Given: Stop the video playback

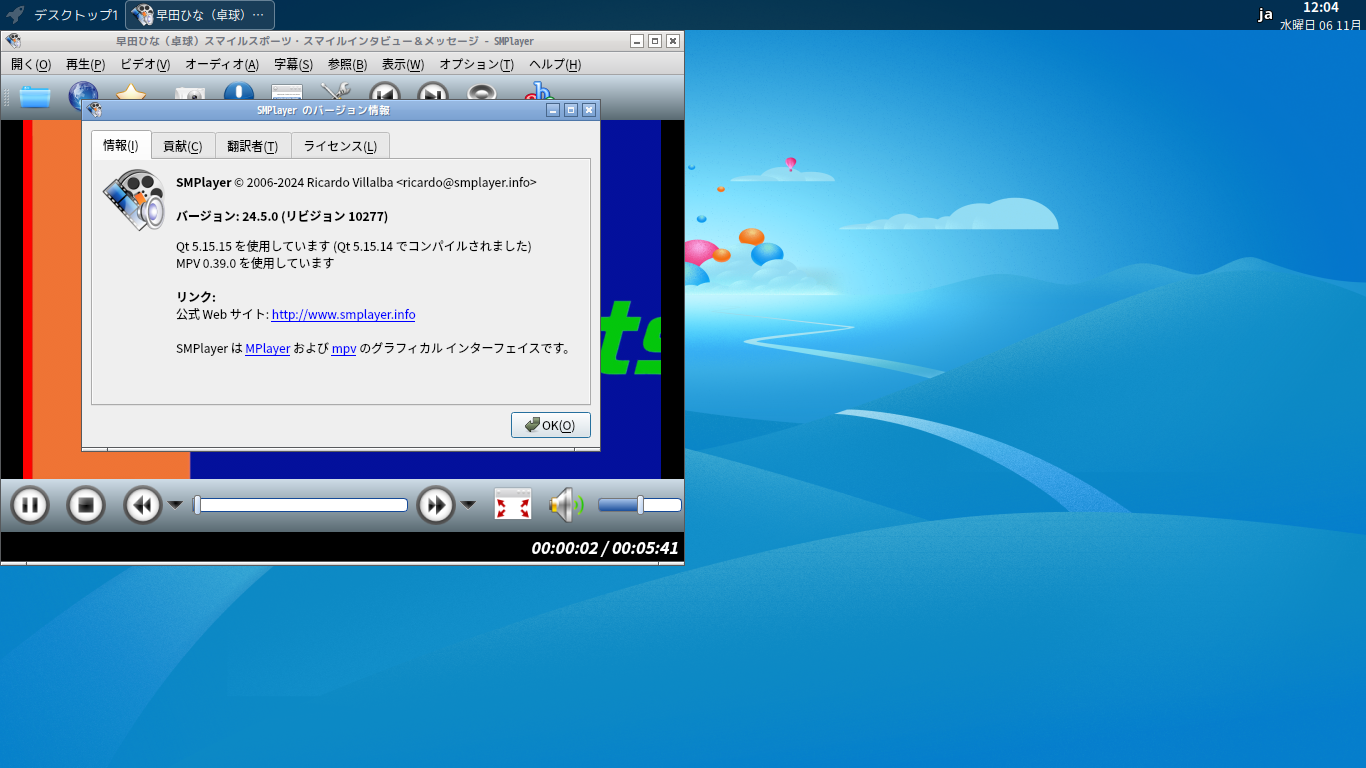Looking at the screenshot, I should coord(86,505).
